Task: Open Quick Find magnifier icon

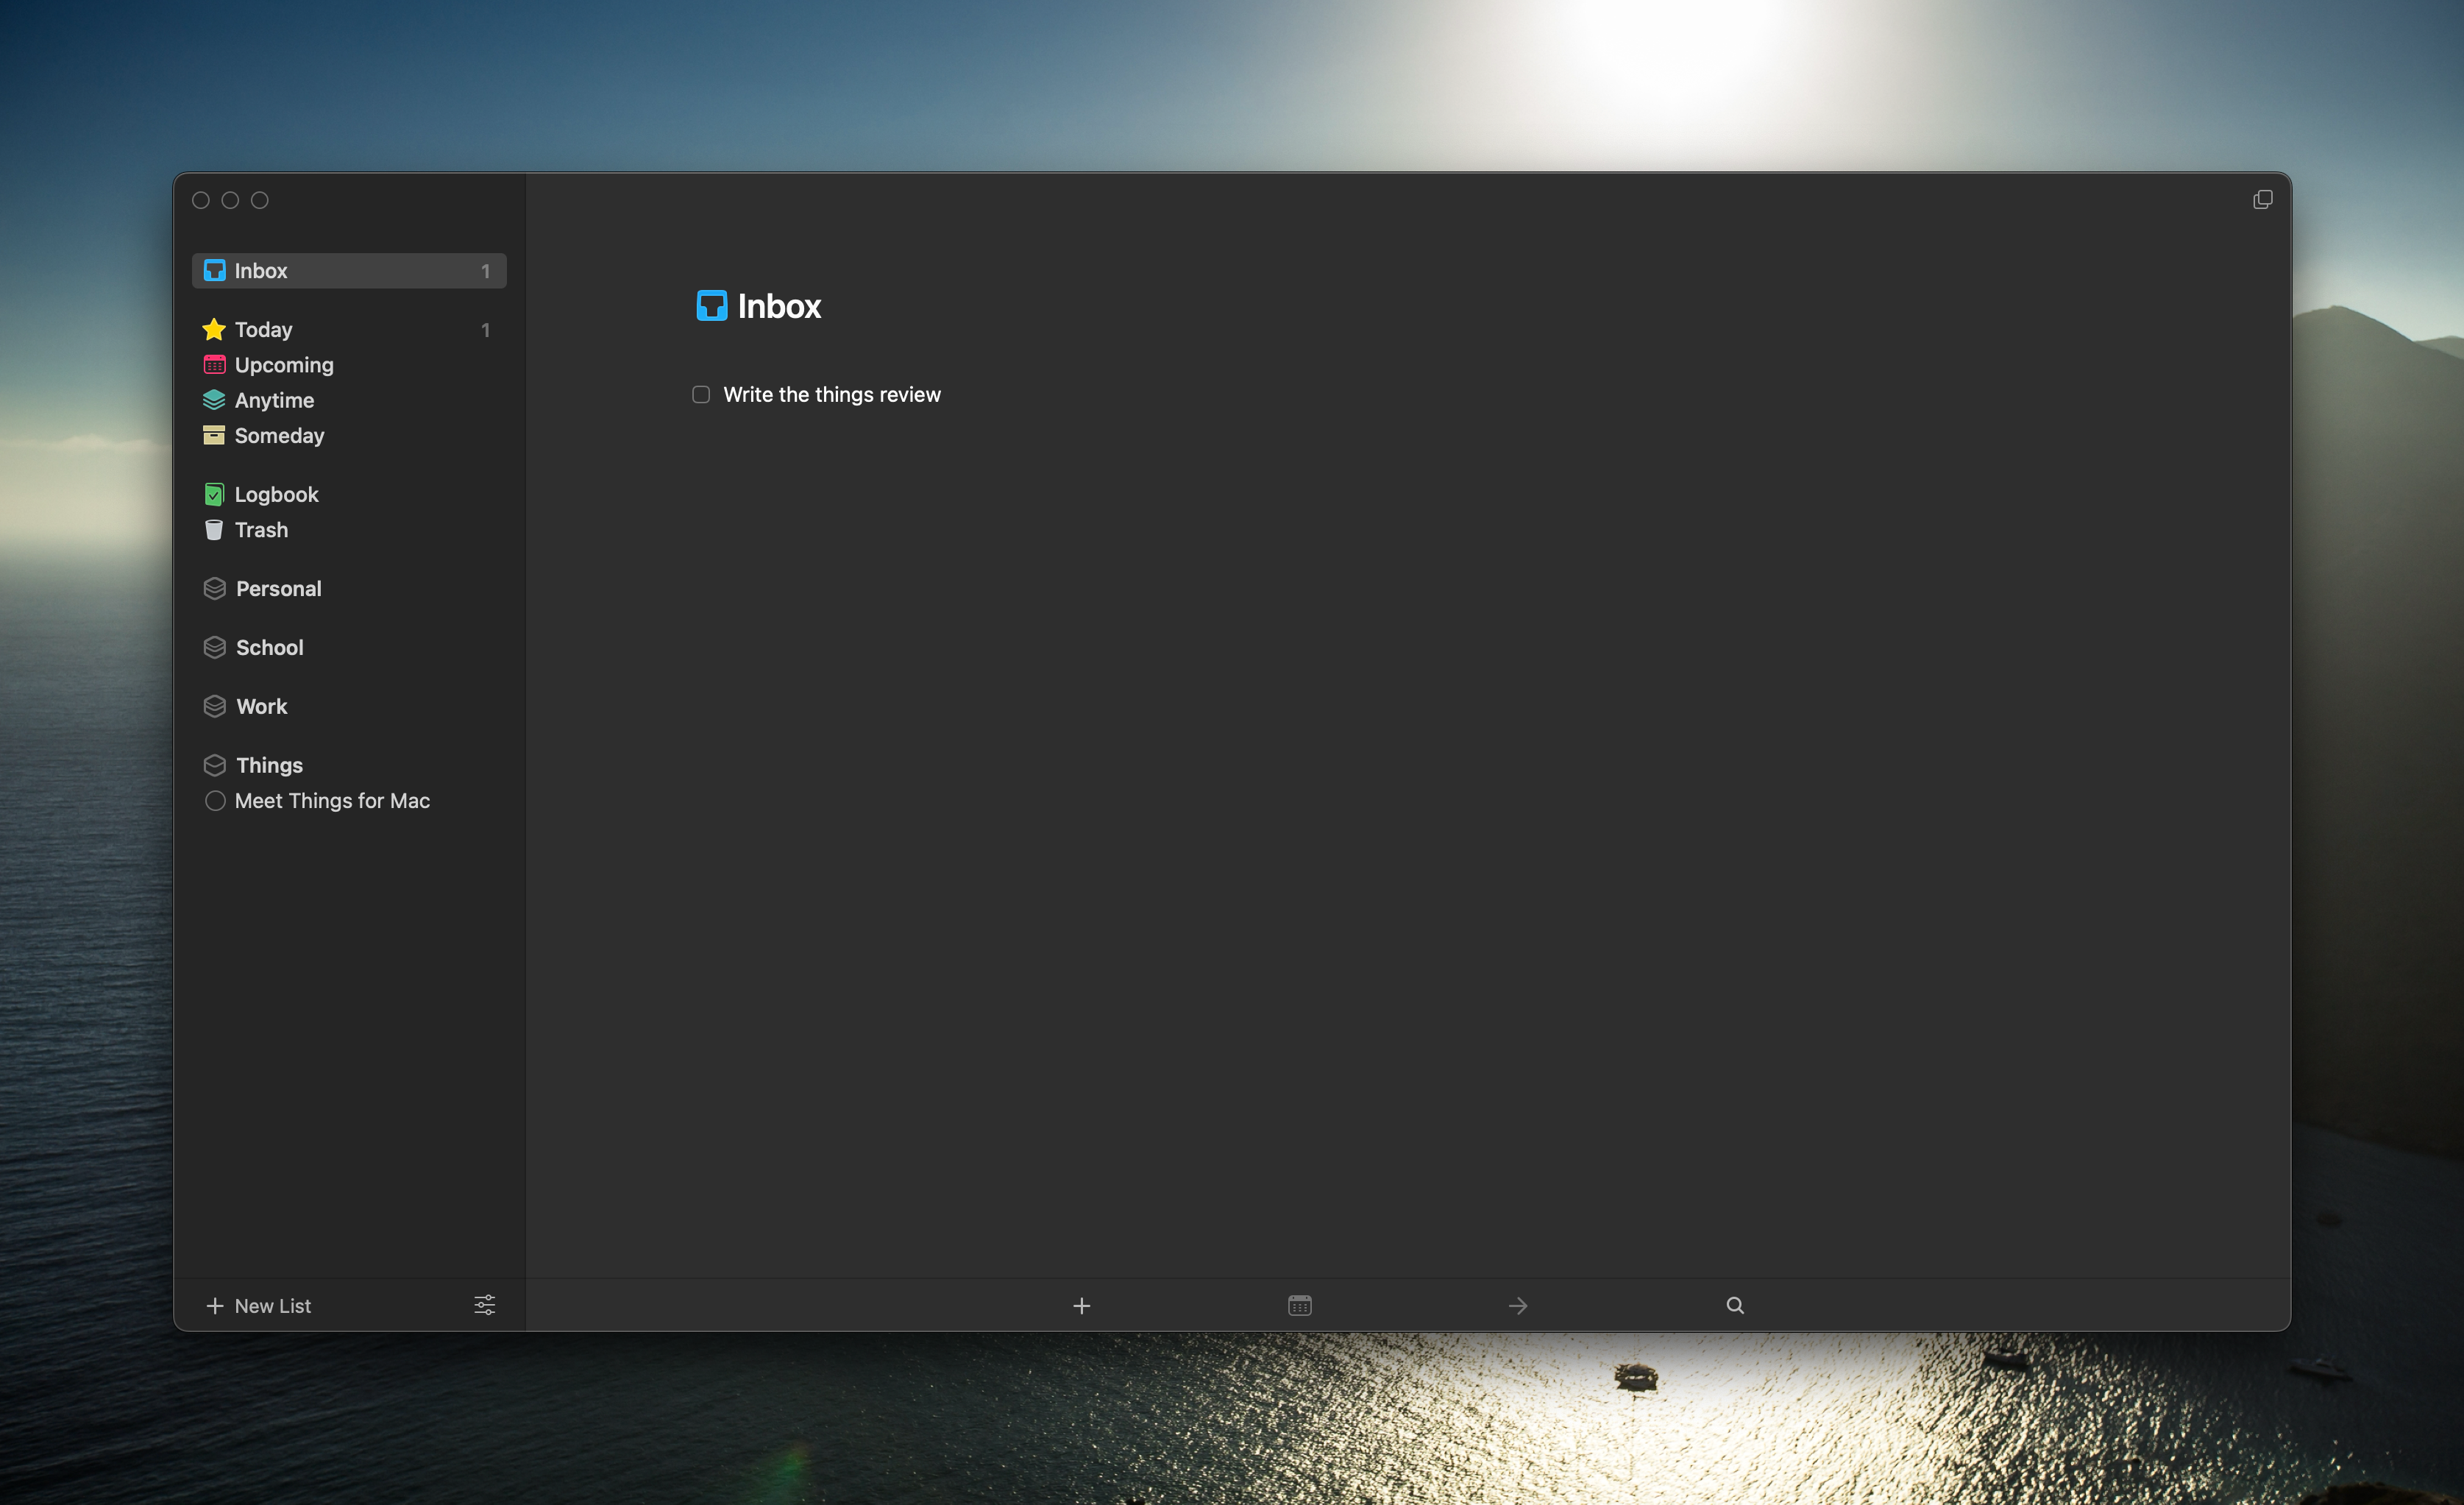Action: 1735,1305
